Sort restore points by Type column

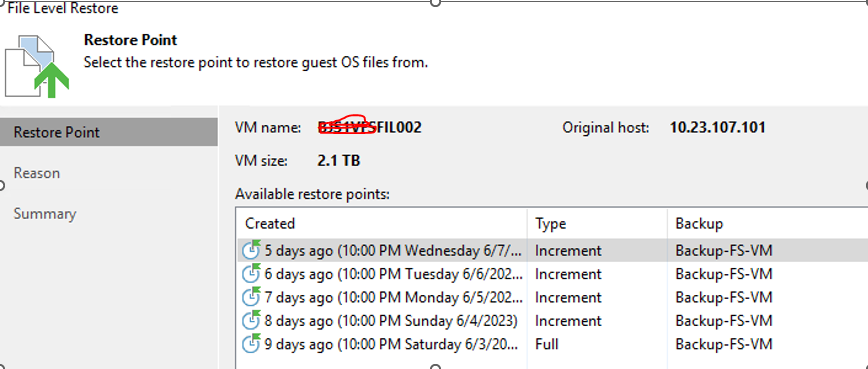(x=597, y=224)
